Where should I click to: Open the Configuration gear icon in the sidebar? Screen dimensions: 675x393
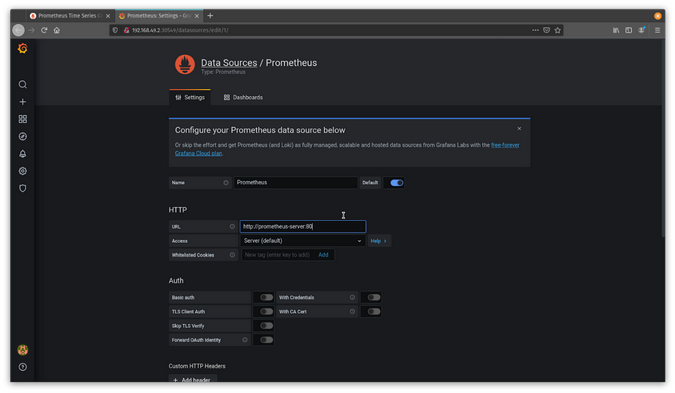[23, 171]
